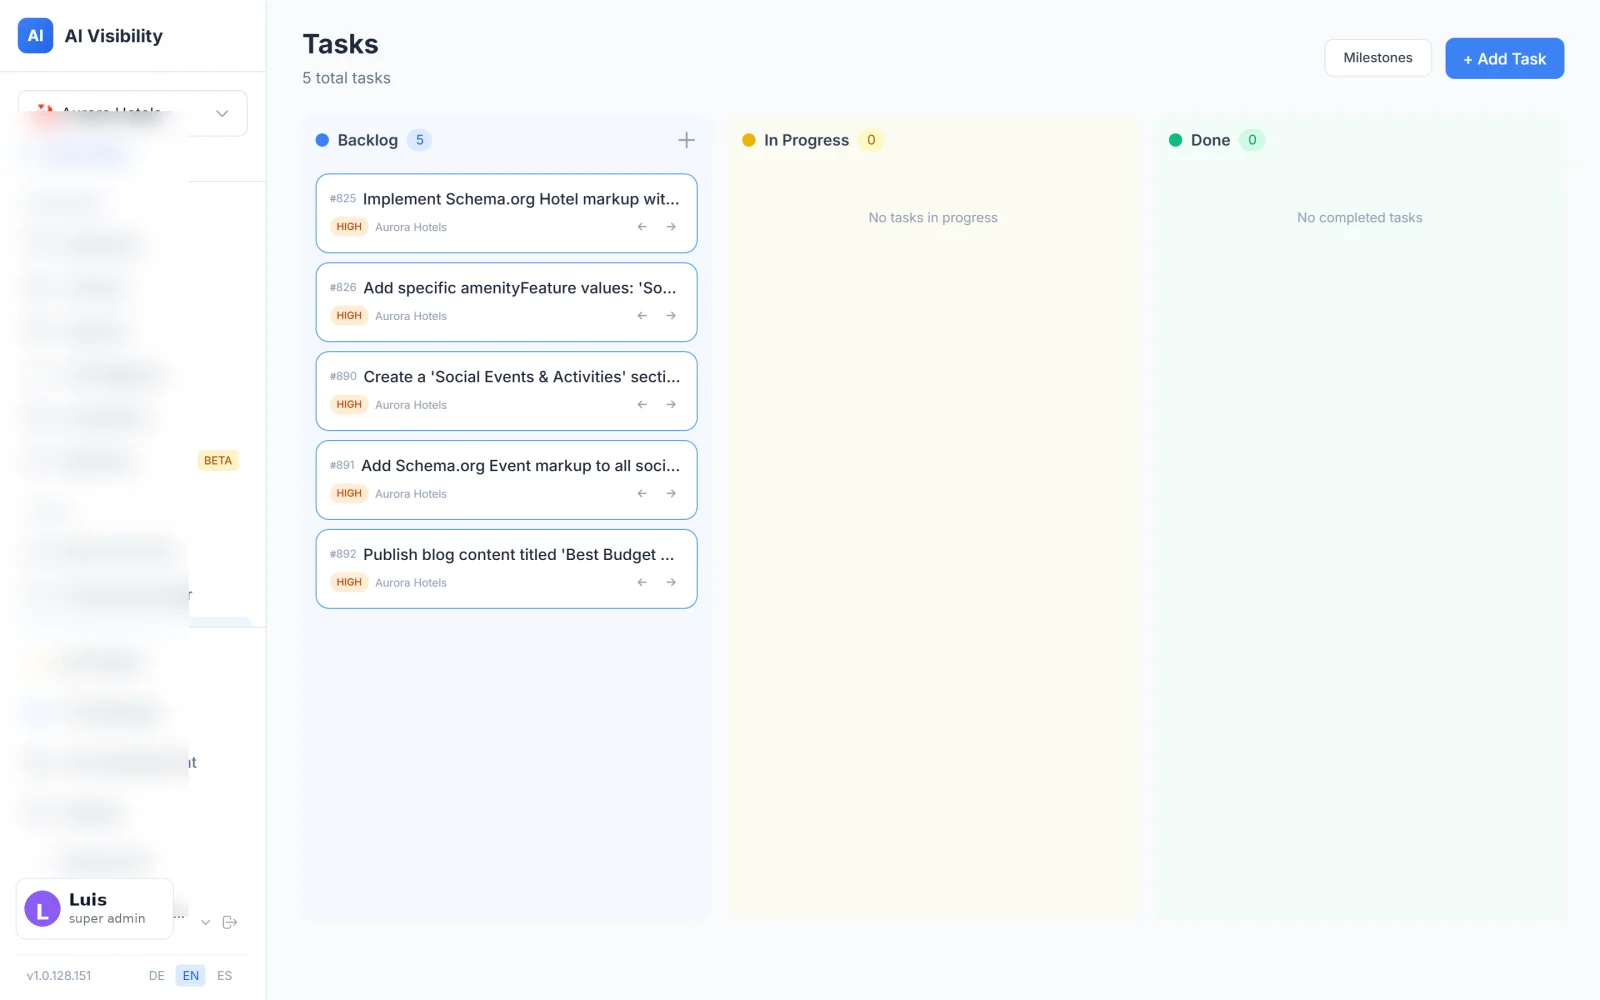Click the Done column title
The image size is (1600, 1000).
pos(1210,140)
